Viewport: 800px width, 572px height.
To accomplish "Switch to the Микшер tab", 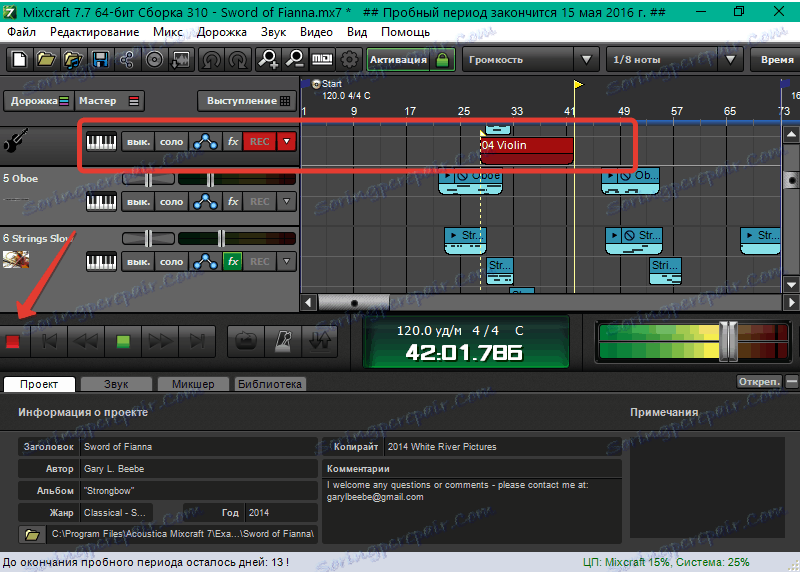I will [x=191, y=384].
